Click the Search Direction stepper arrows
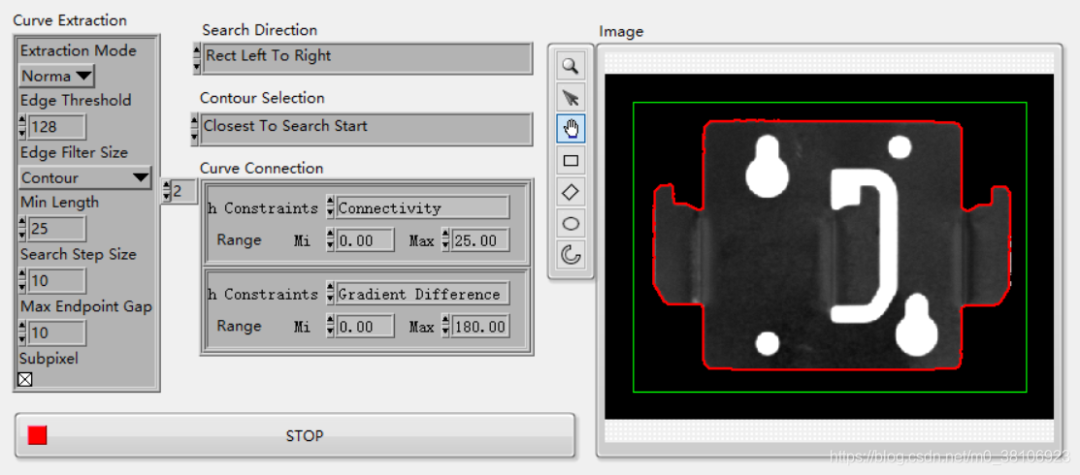1080x475 pixels. point(197,58)
